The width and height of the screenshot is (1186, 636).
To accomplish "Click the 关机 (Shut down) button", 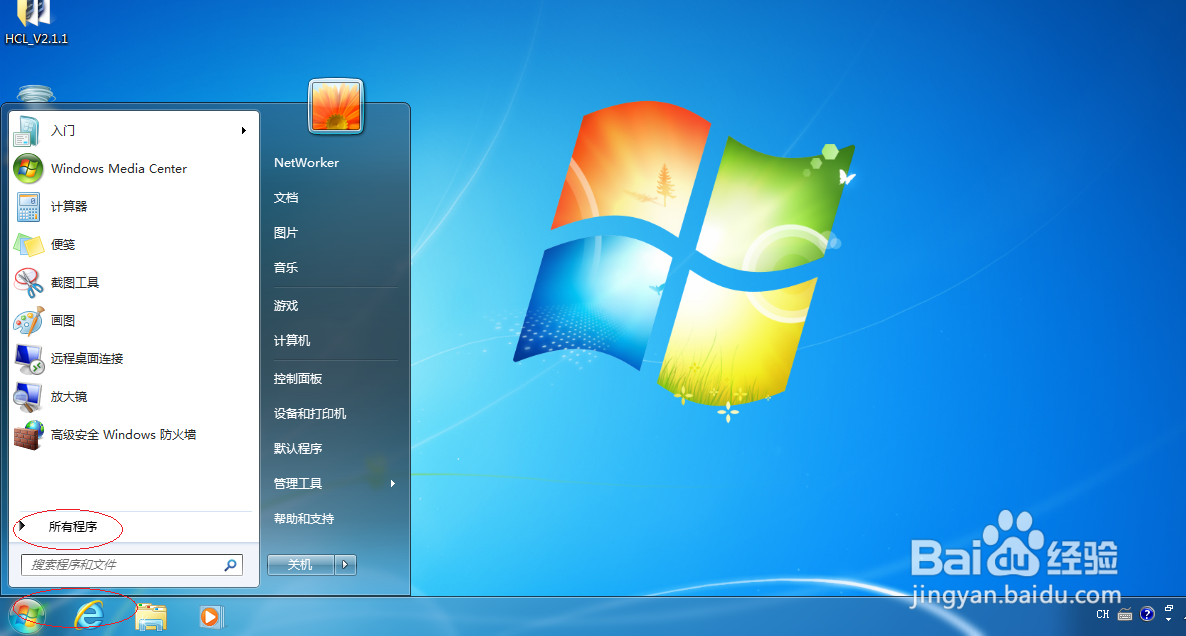I will (x=300, y=565).
